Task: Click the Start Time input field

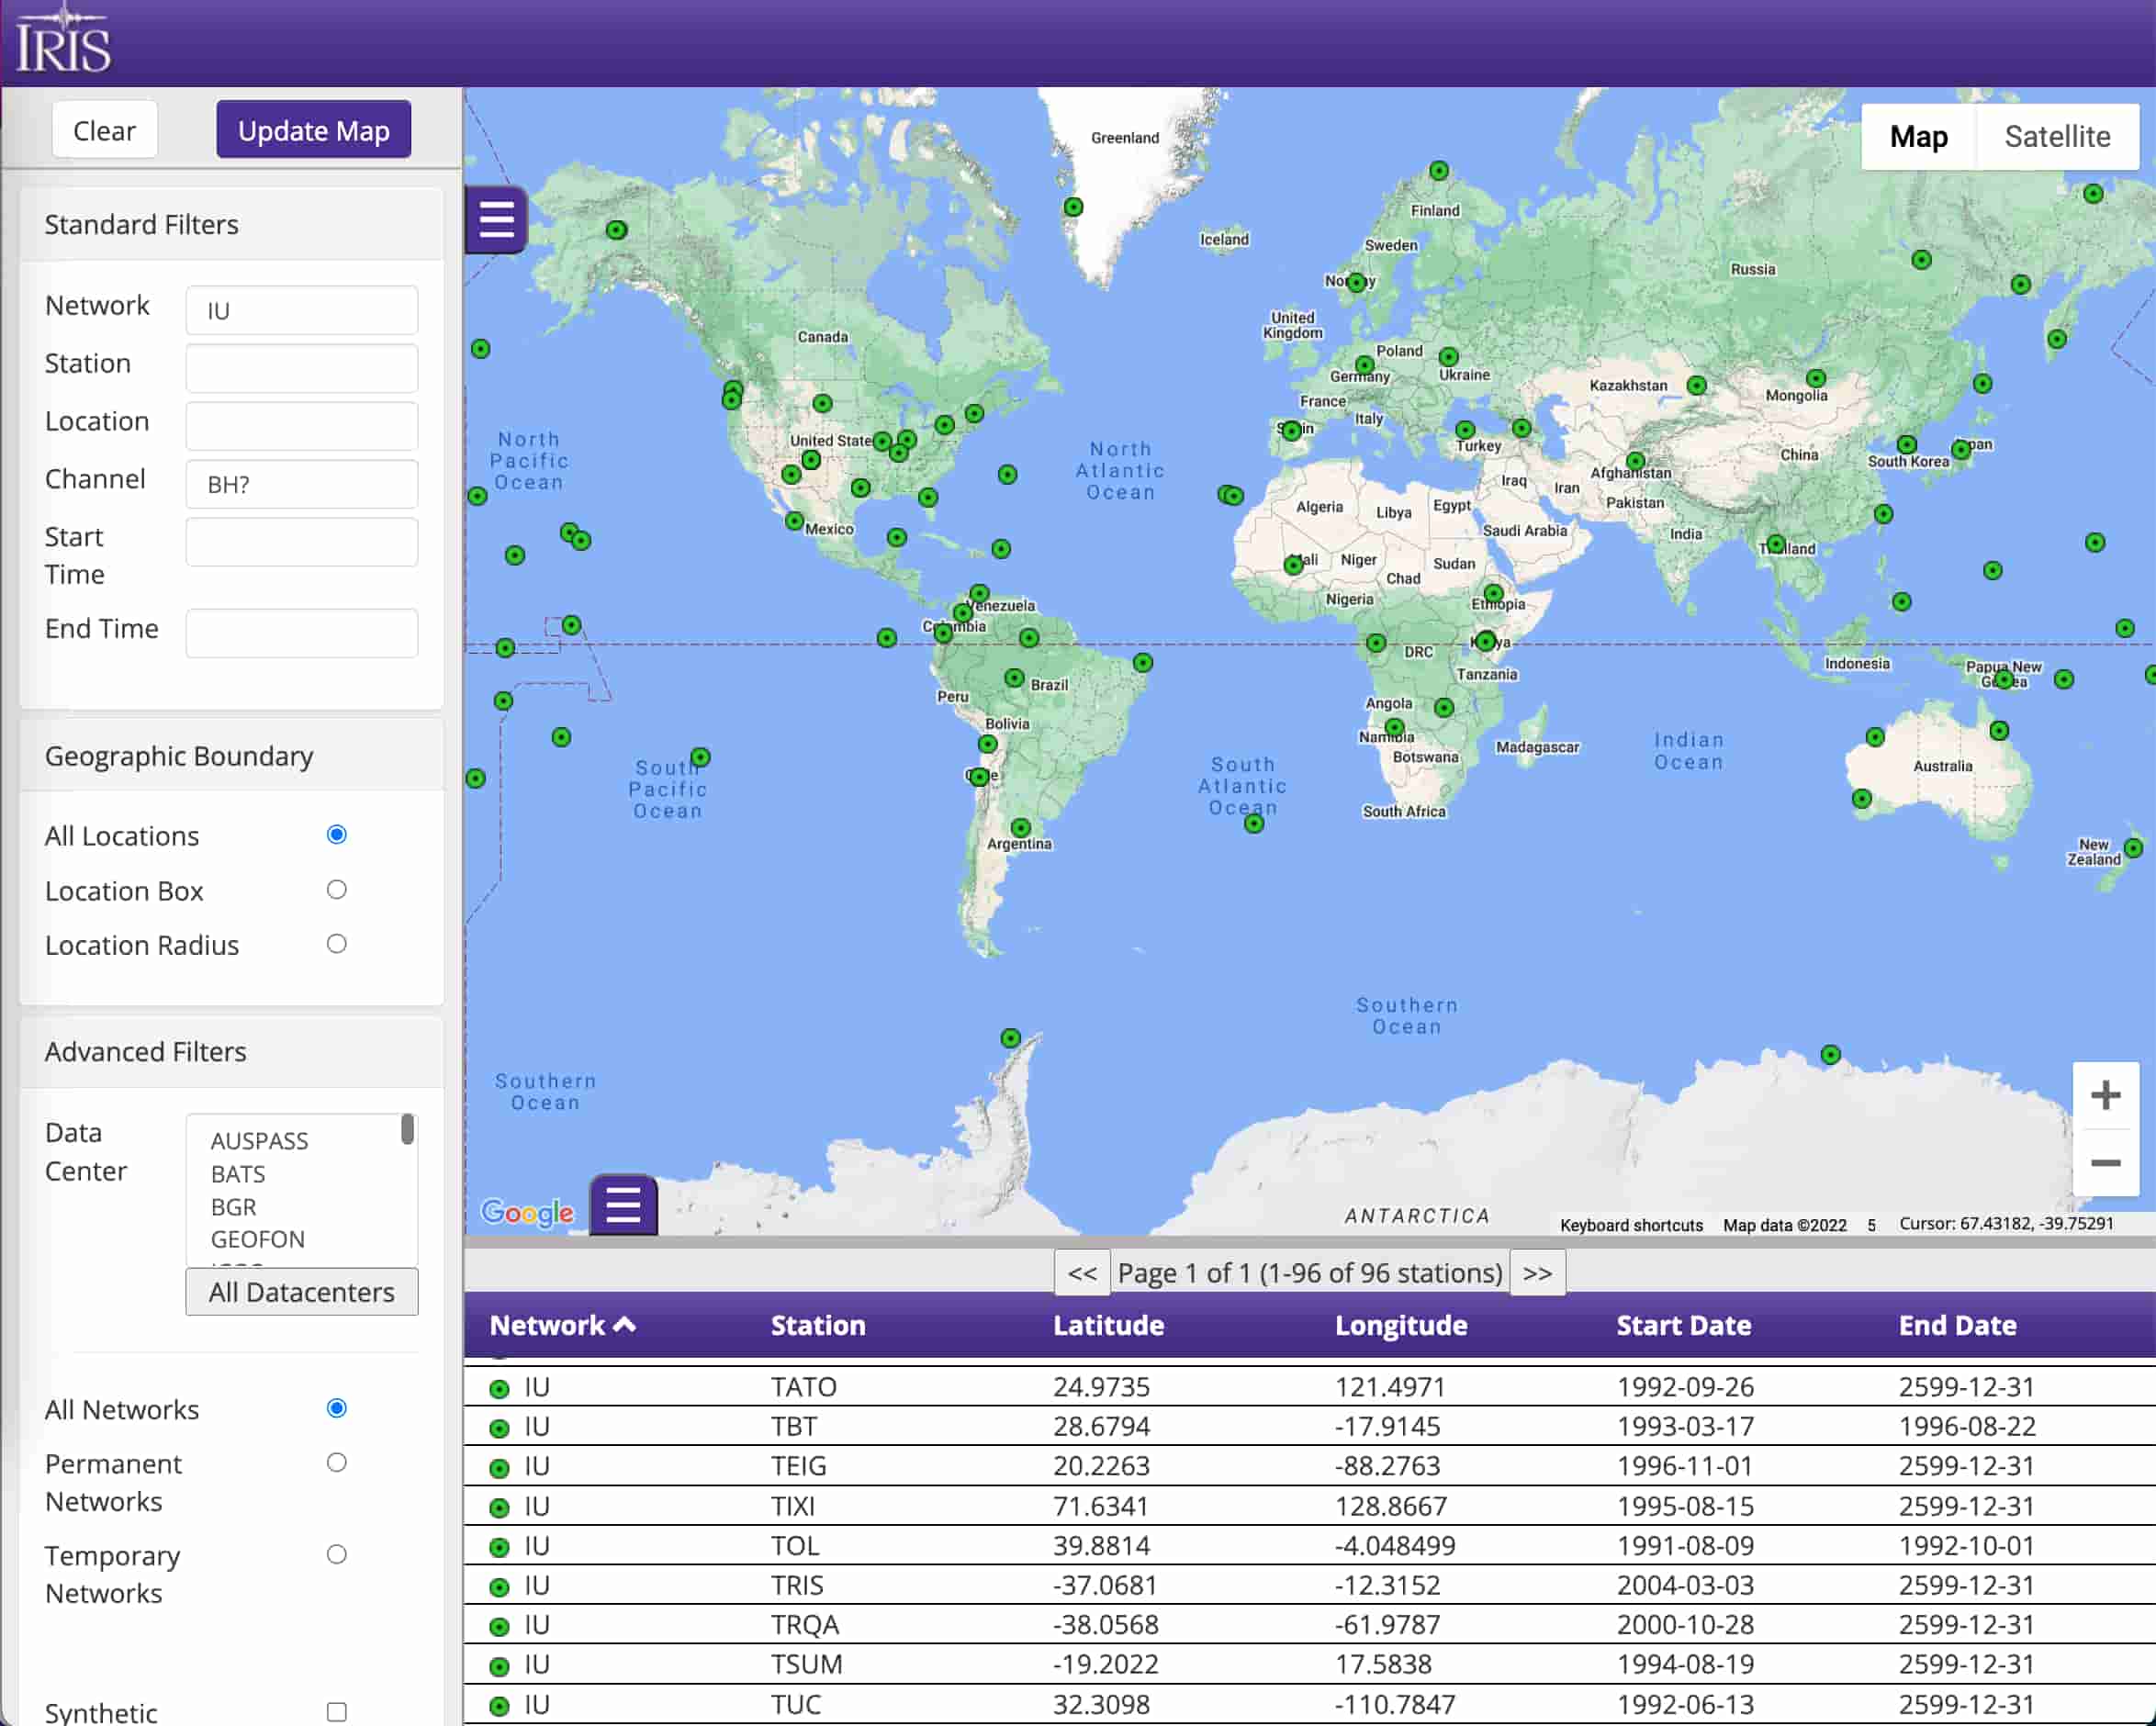Action: point(301,542)
